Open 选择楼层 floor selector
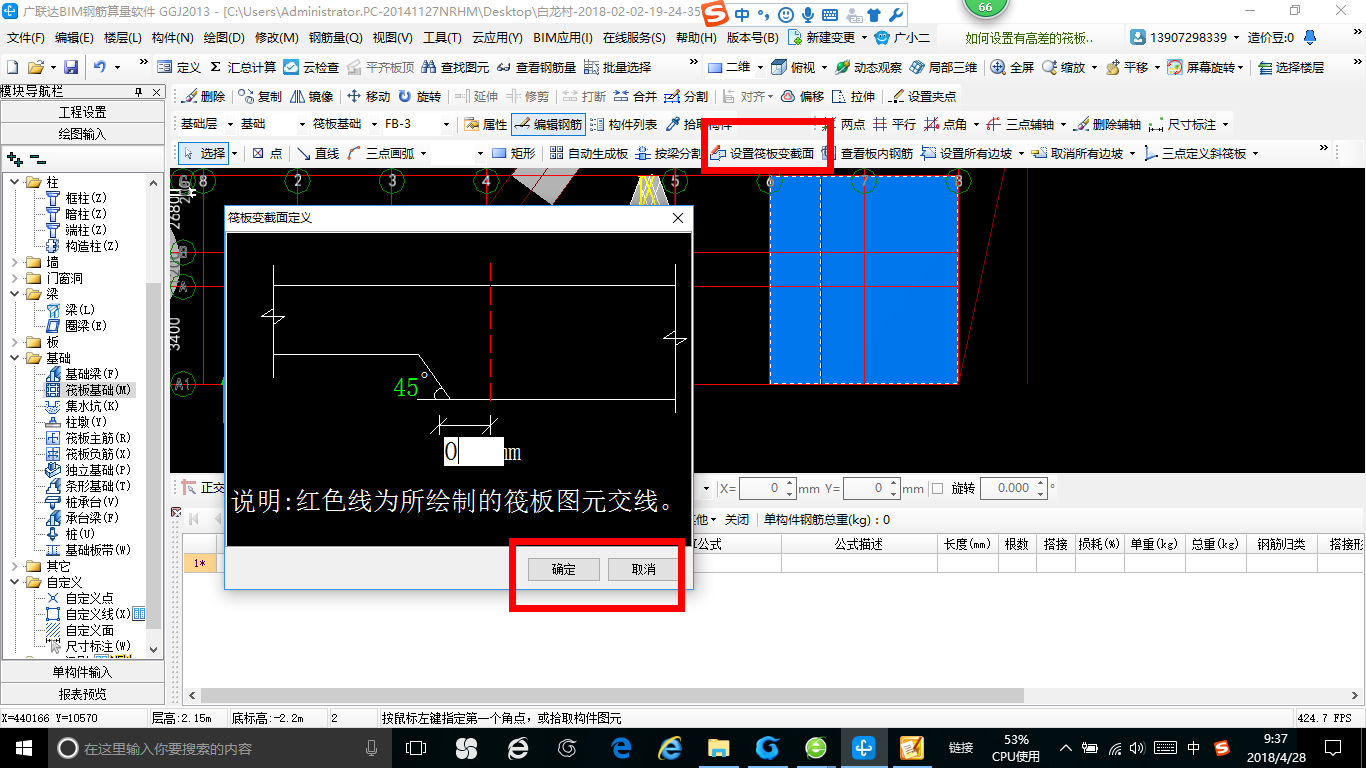 click(x=1291, y=67)
